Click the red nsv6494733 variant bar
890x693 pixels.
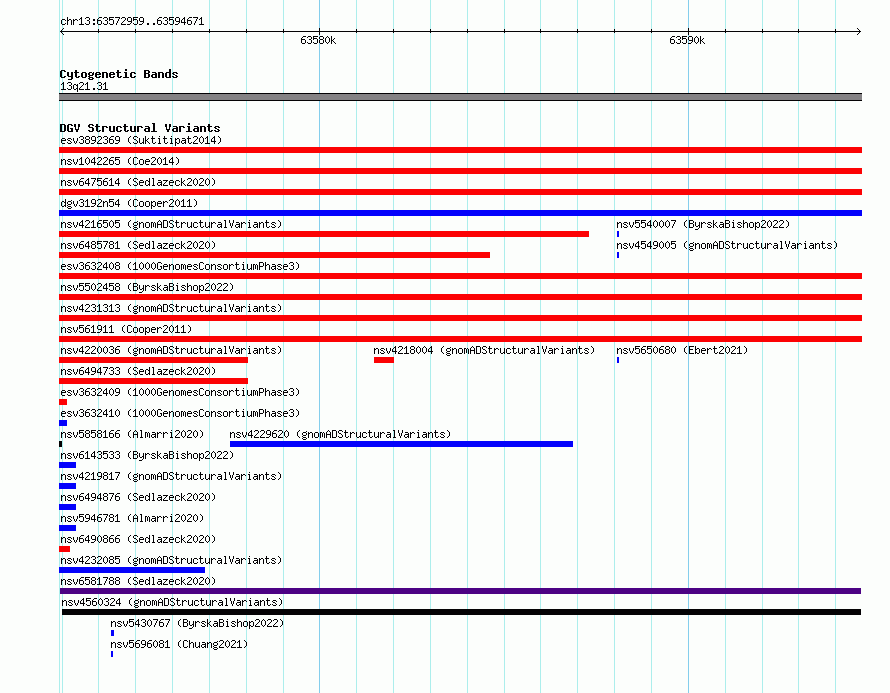click(153, 381)
